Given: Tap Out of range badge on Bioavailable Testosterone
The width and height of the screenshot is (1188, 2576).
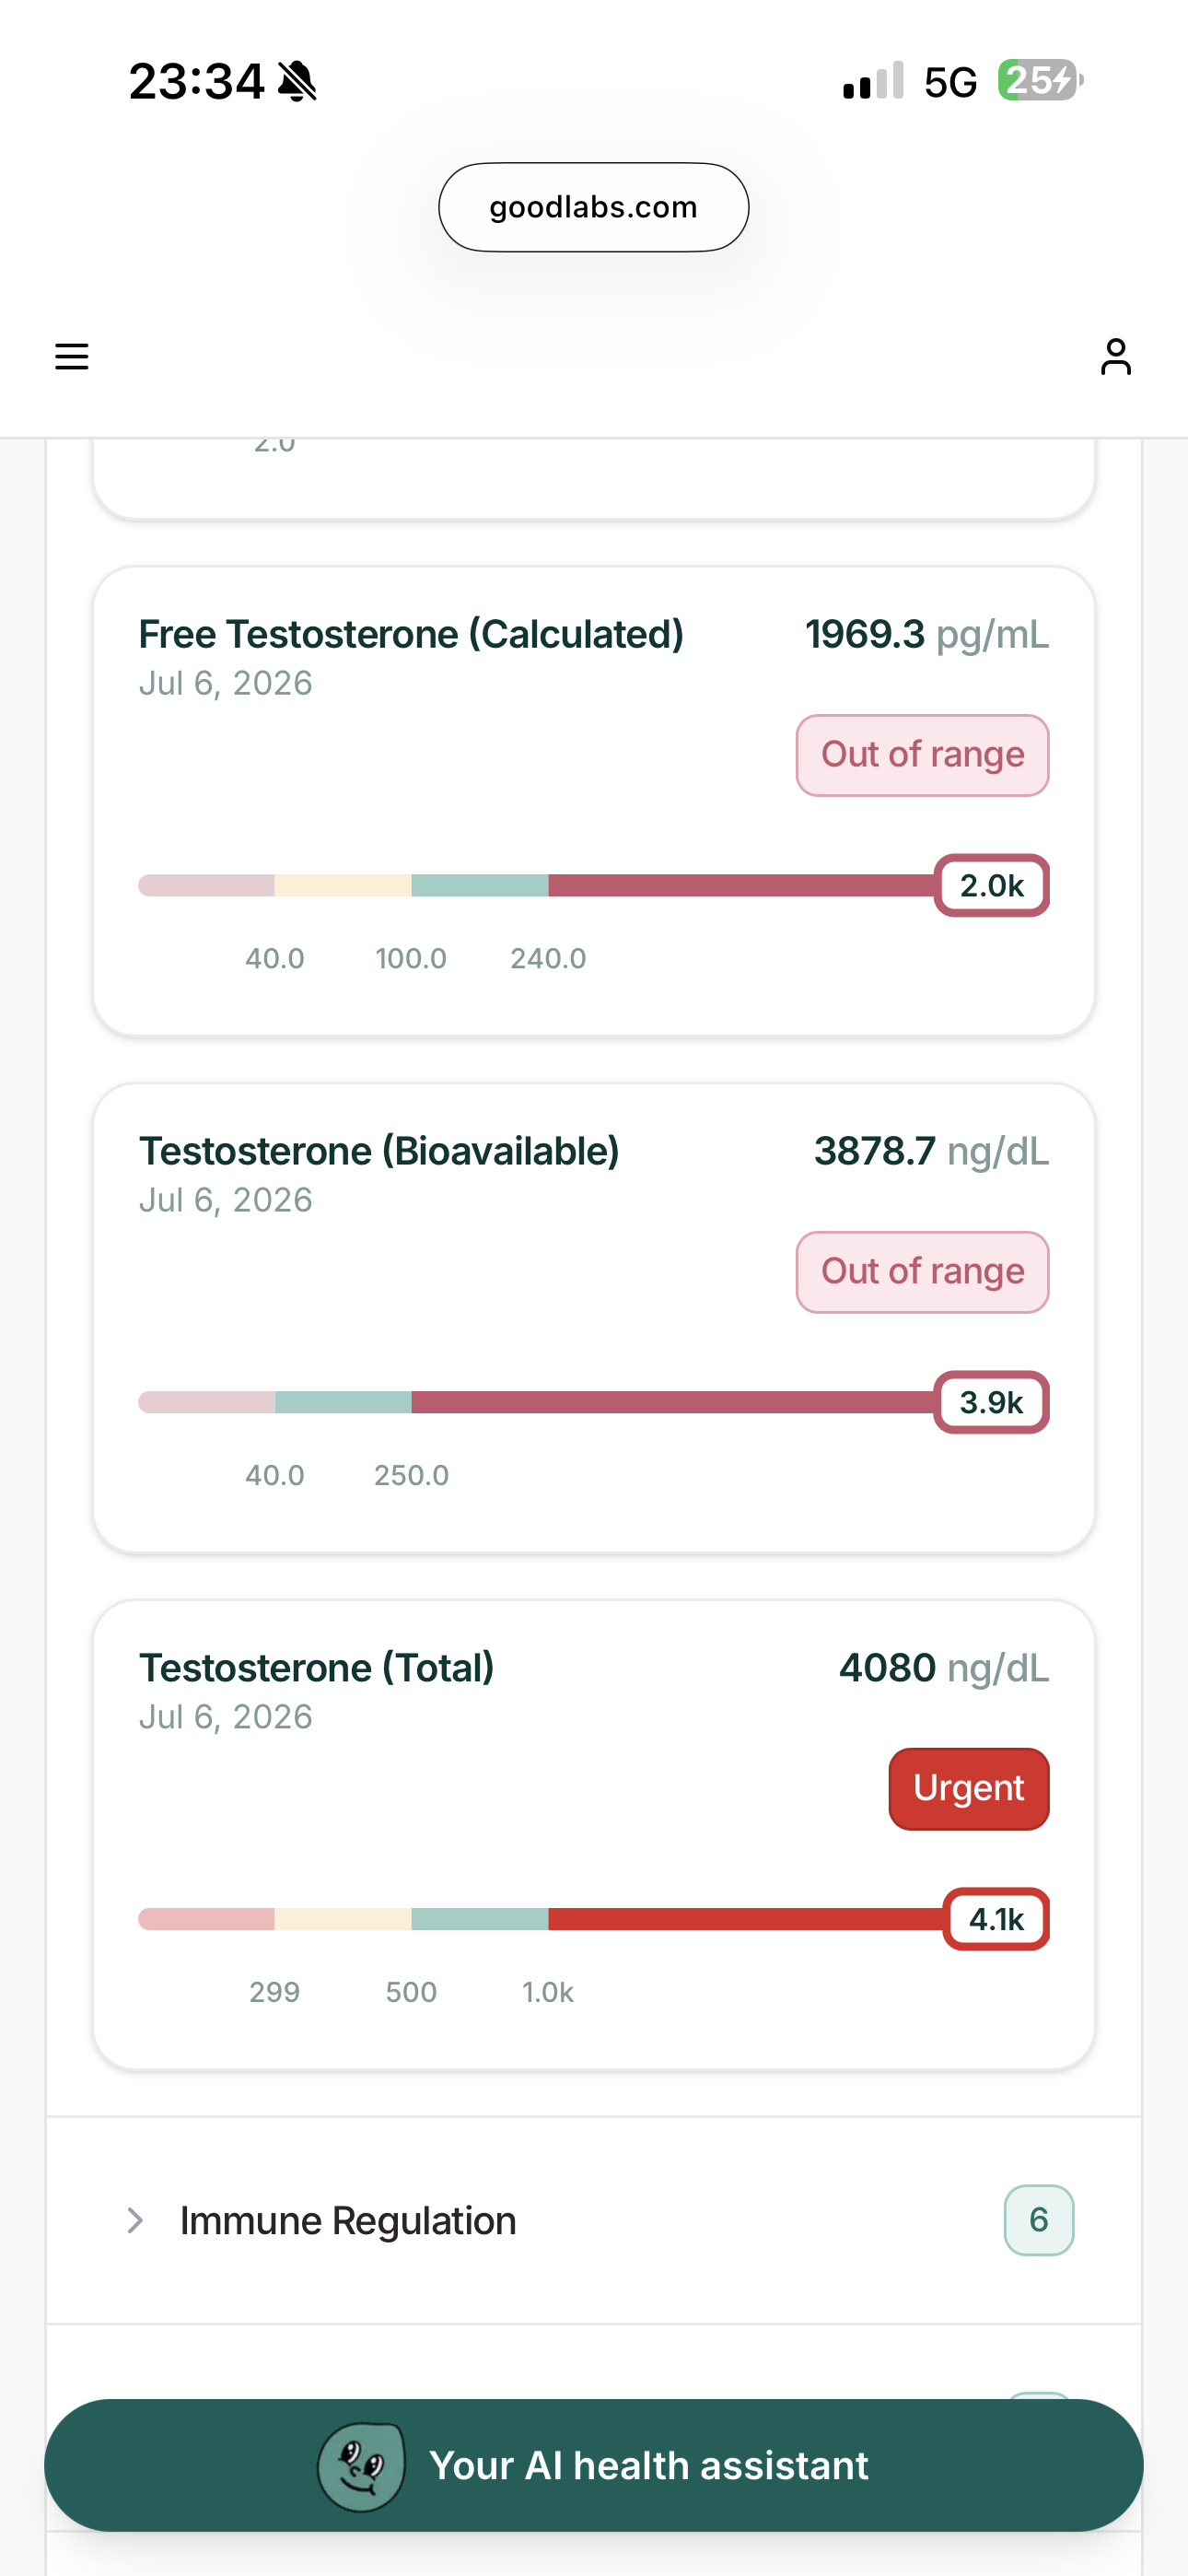Looking at the screenshot, I should pos(922,1272).
